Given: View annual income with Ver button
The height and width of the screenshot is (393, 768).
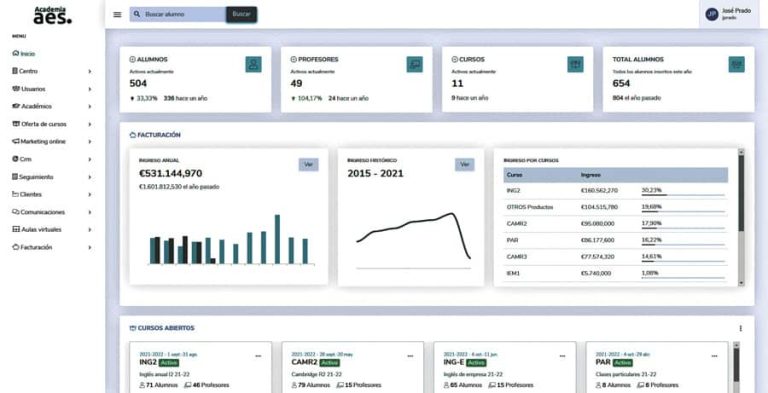Looking at the screenshot, I should coord(309,165).
